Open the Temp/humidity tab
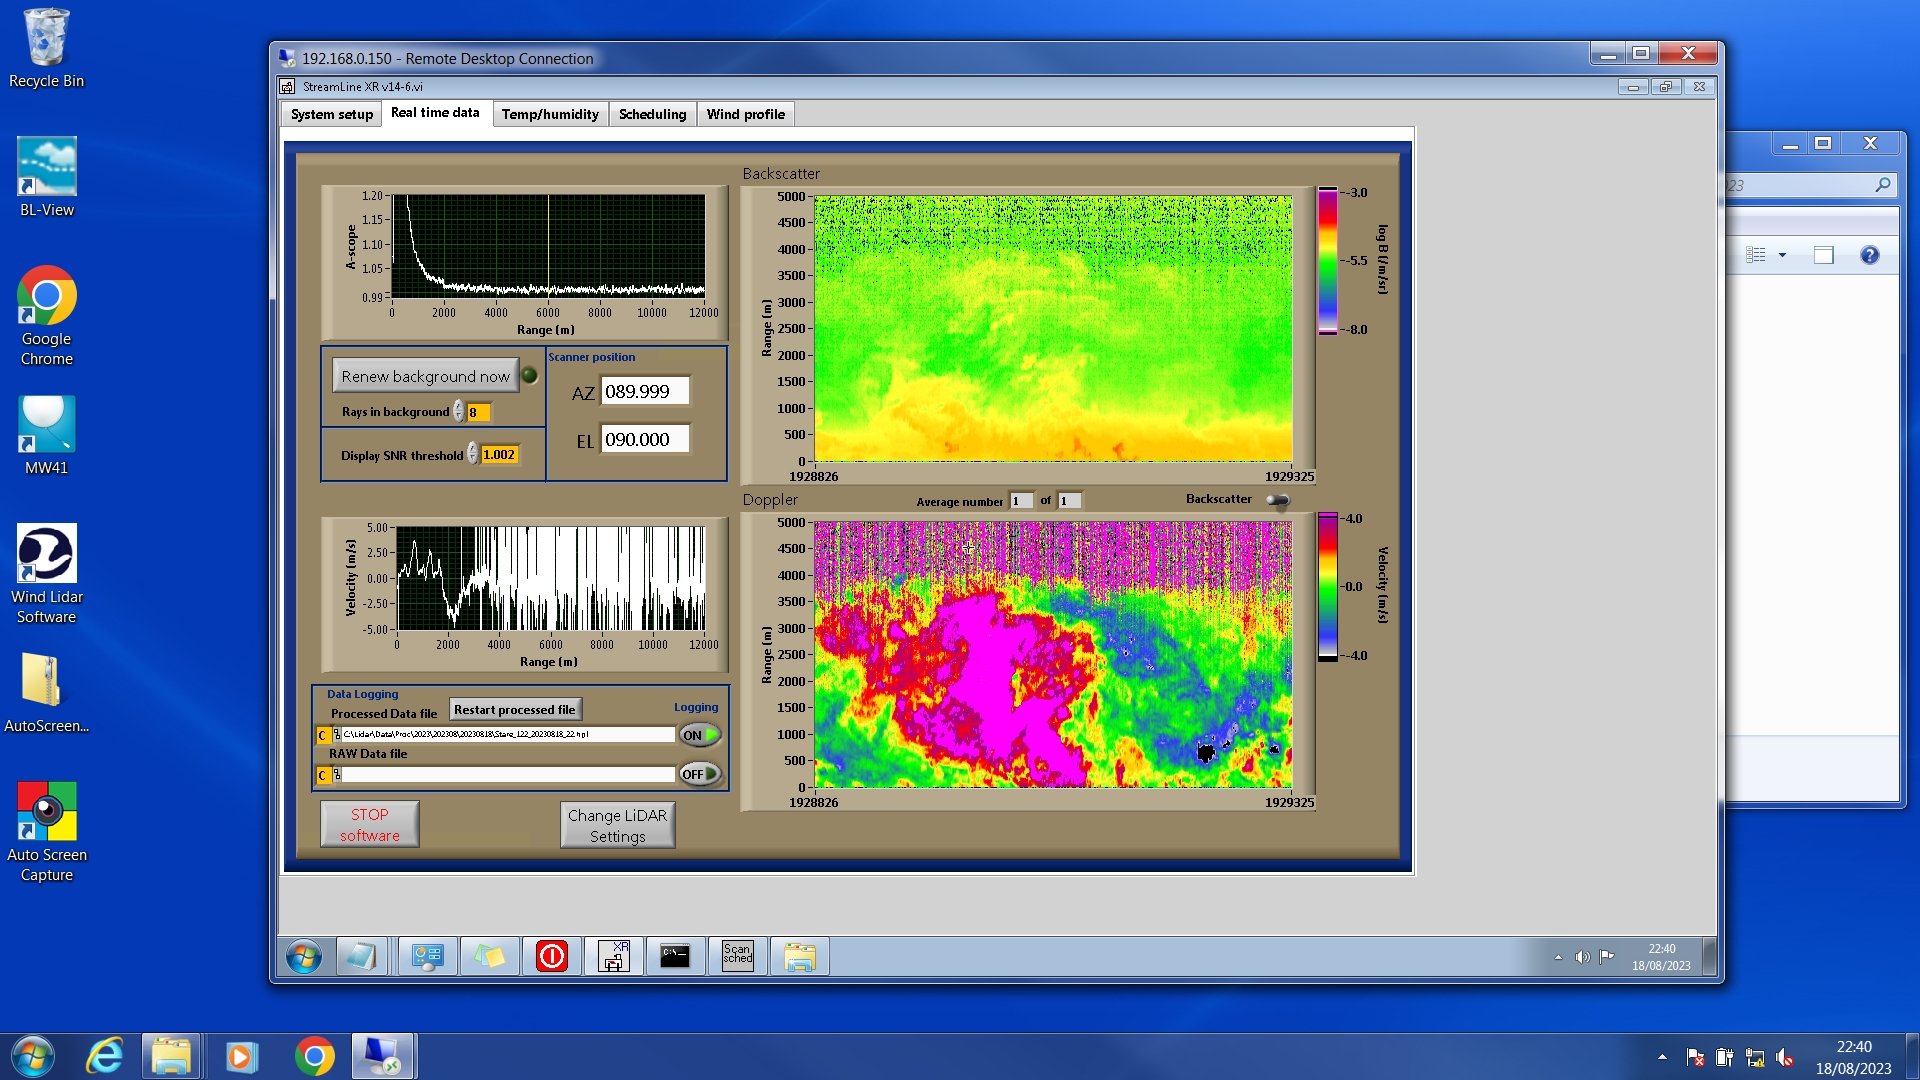1920x1080 pixels. 550,114
